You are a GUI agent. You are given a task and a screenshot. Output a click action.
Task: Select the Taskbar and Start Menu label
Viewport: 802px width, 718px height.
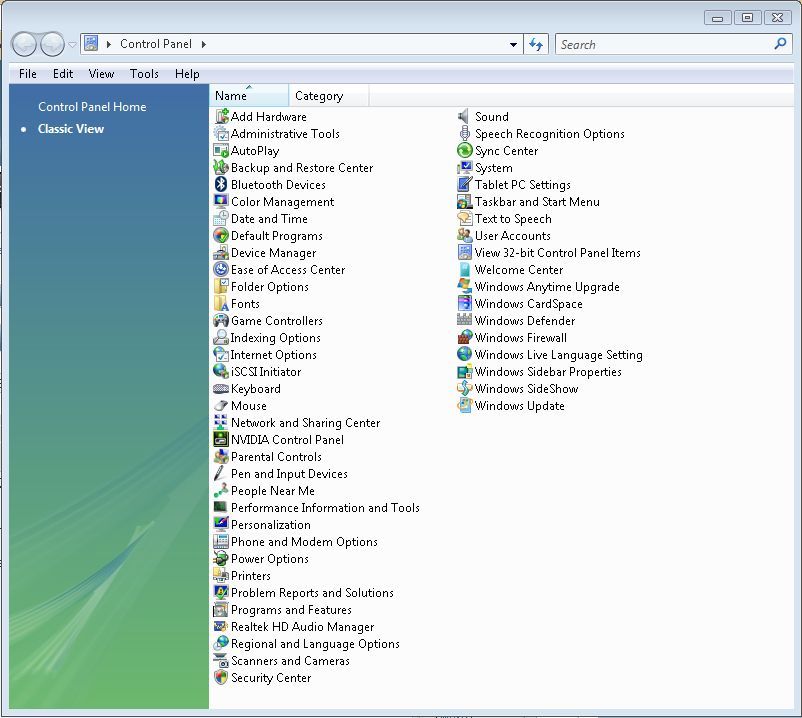537,202
